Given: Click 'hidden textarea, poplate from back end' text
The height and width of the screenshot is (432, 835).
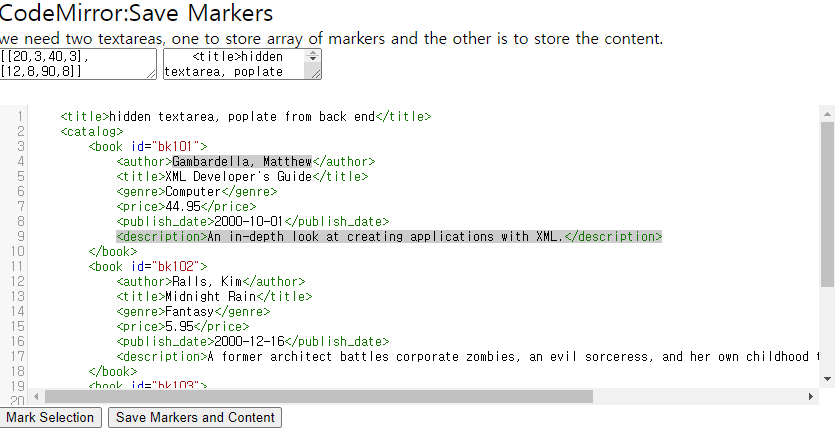Looking at the screenshot, I should [x=242, y=117].
